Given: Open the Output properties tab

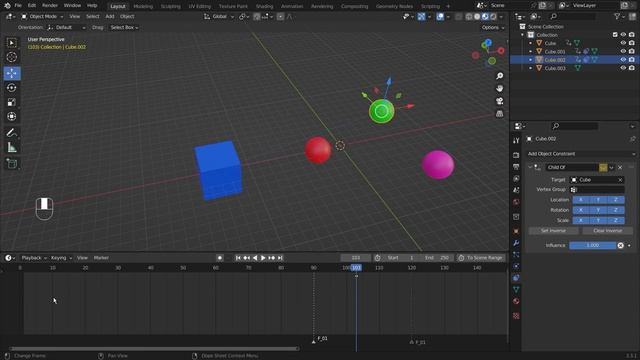Looking at the screenshot, I should (x=516, y=167).
